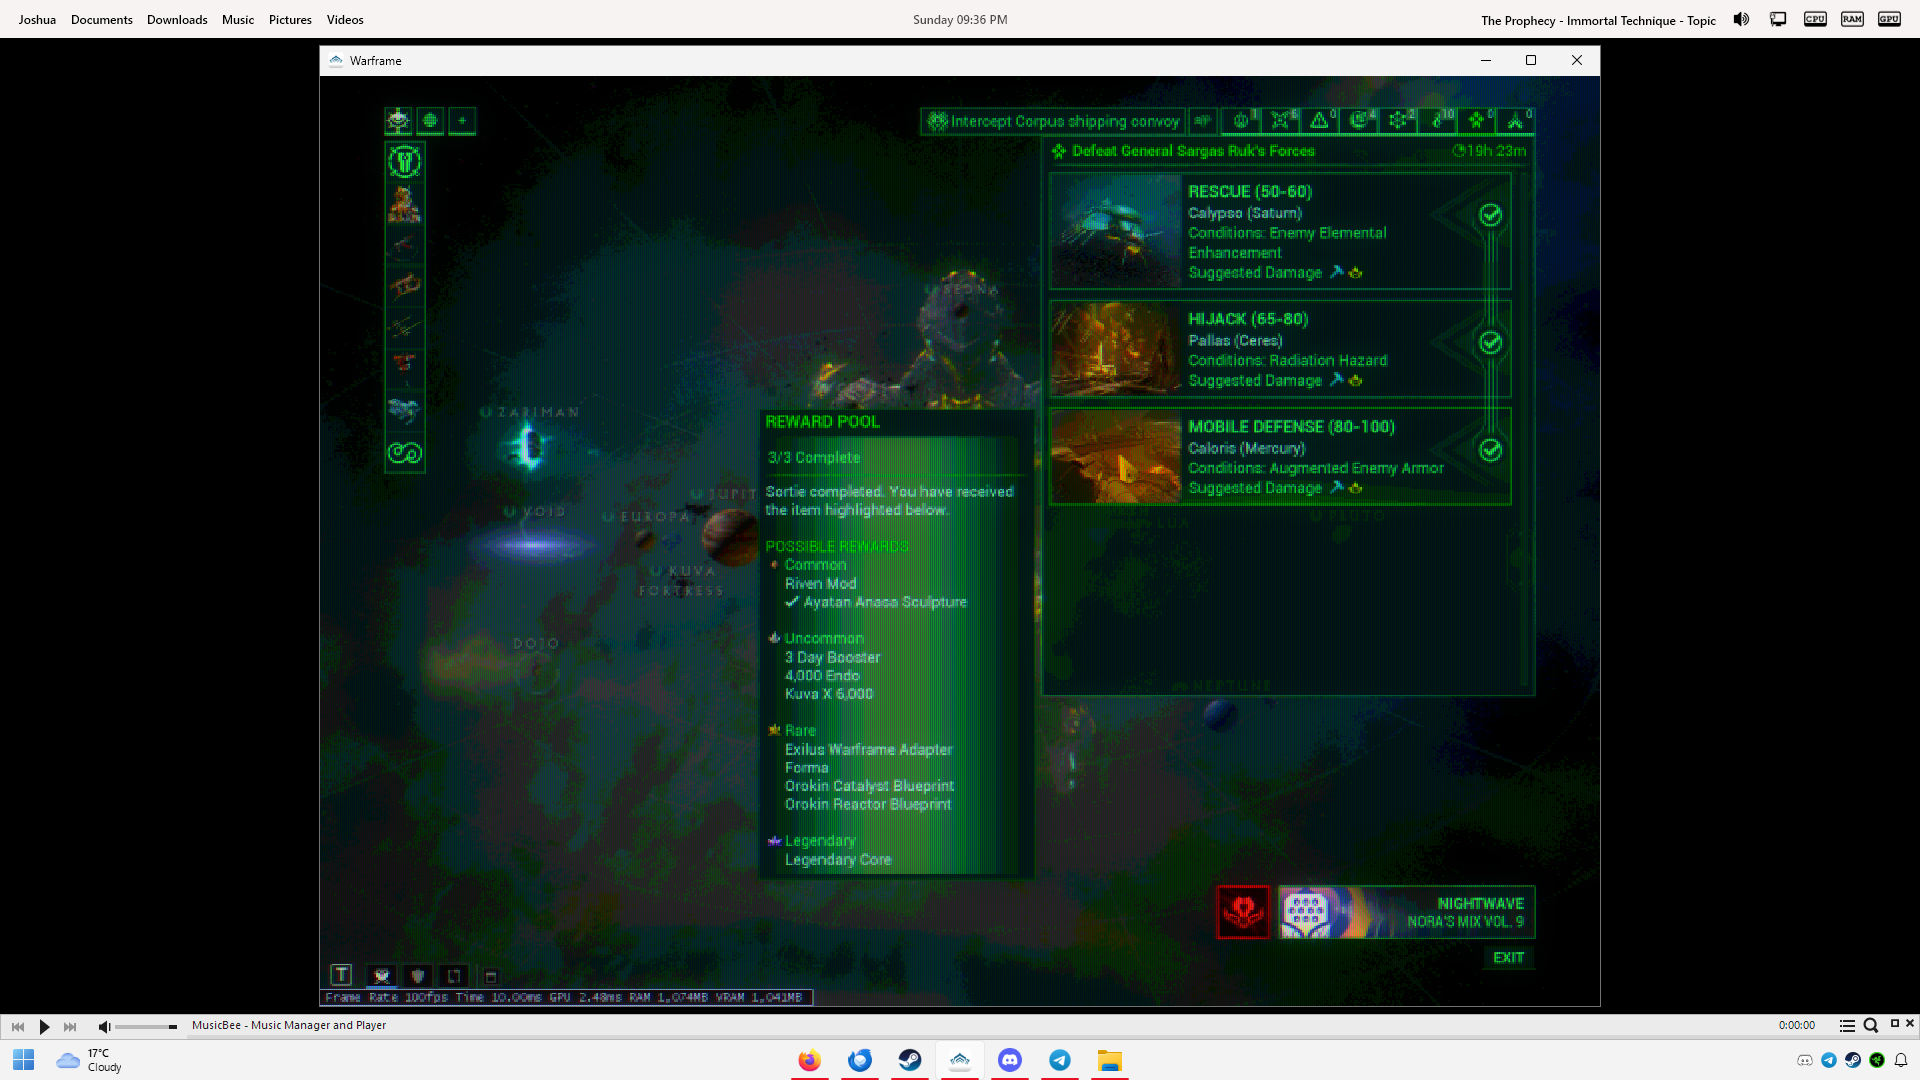Click the T icon in the bottom overlay bar
The height and width of the screenshot is (1080, 1920).
pos(341,975)
